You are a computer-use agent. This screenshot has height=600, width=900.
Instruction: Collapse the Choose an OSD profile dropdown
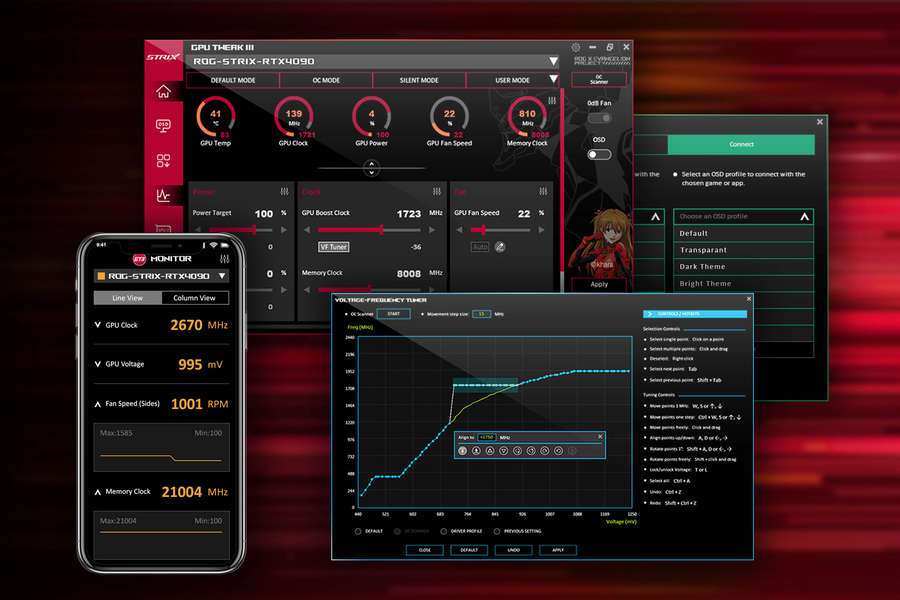point(804,216)
